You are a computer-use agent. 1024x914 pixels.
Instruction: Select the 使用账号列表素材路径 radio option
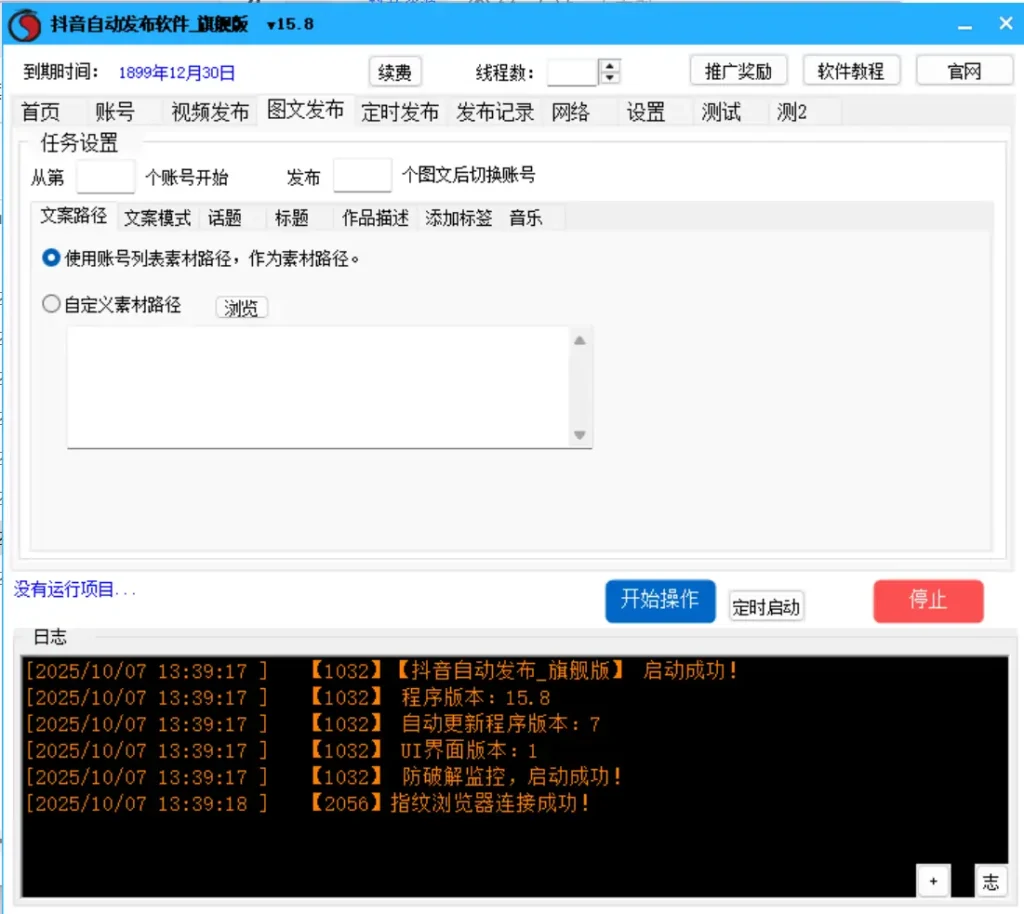[50, 257]
